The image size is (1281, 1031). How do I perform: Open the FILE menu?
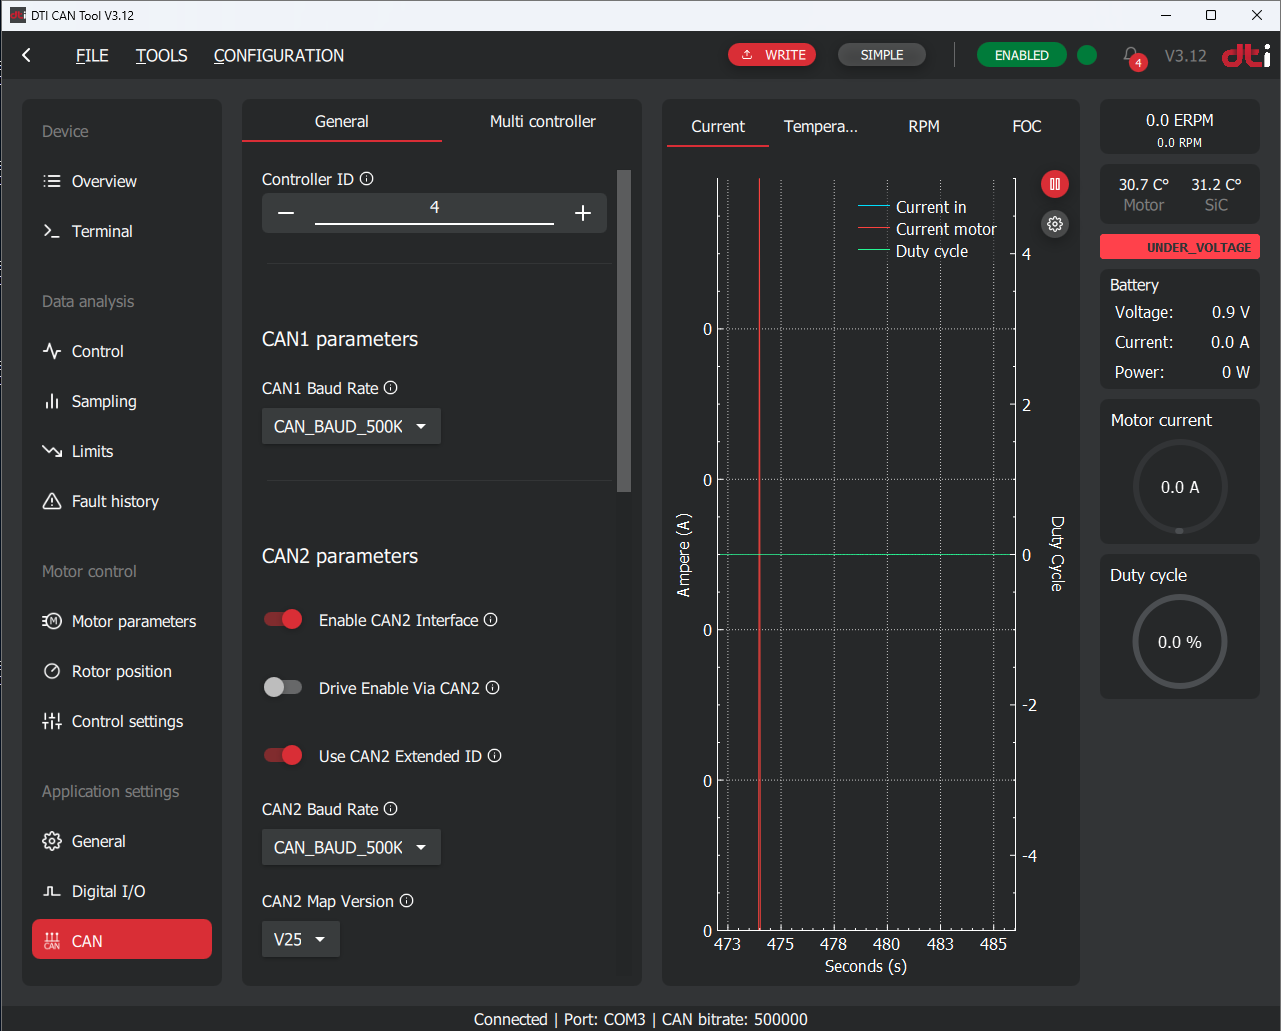(x=92, y=55)
